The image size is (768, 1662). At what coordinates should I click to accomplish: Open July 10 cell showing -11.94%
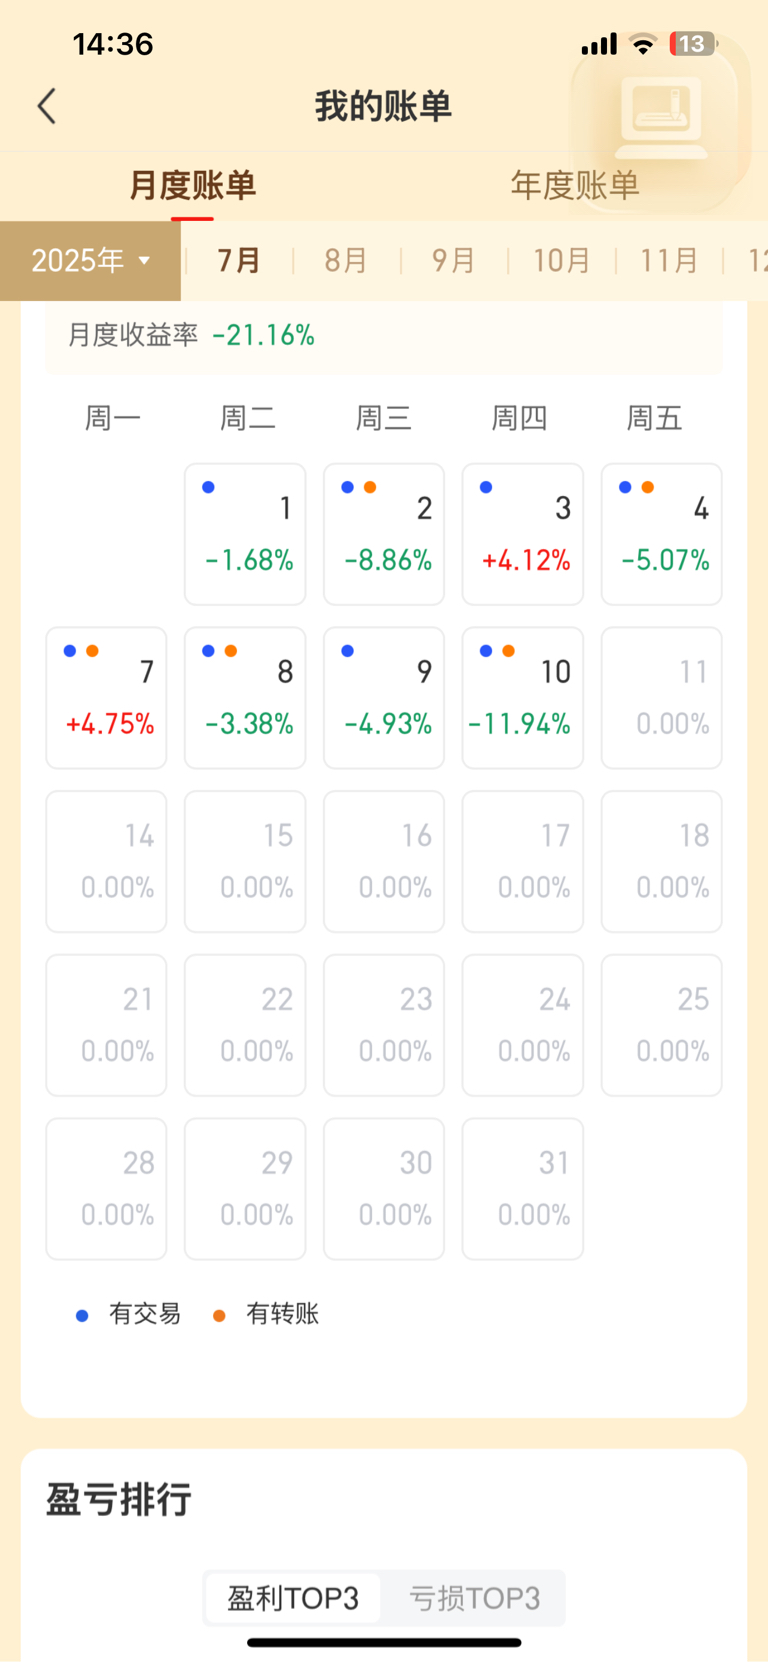(522, 698)
